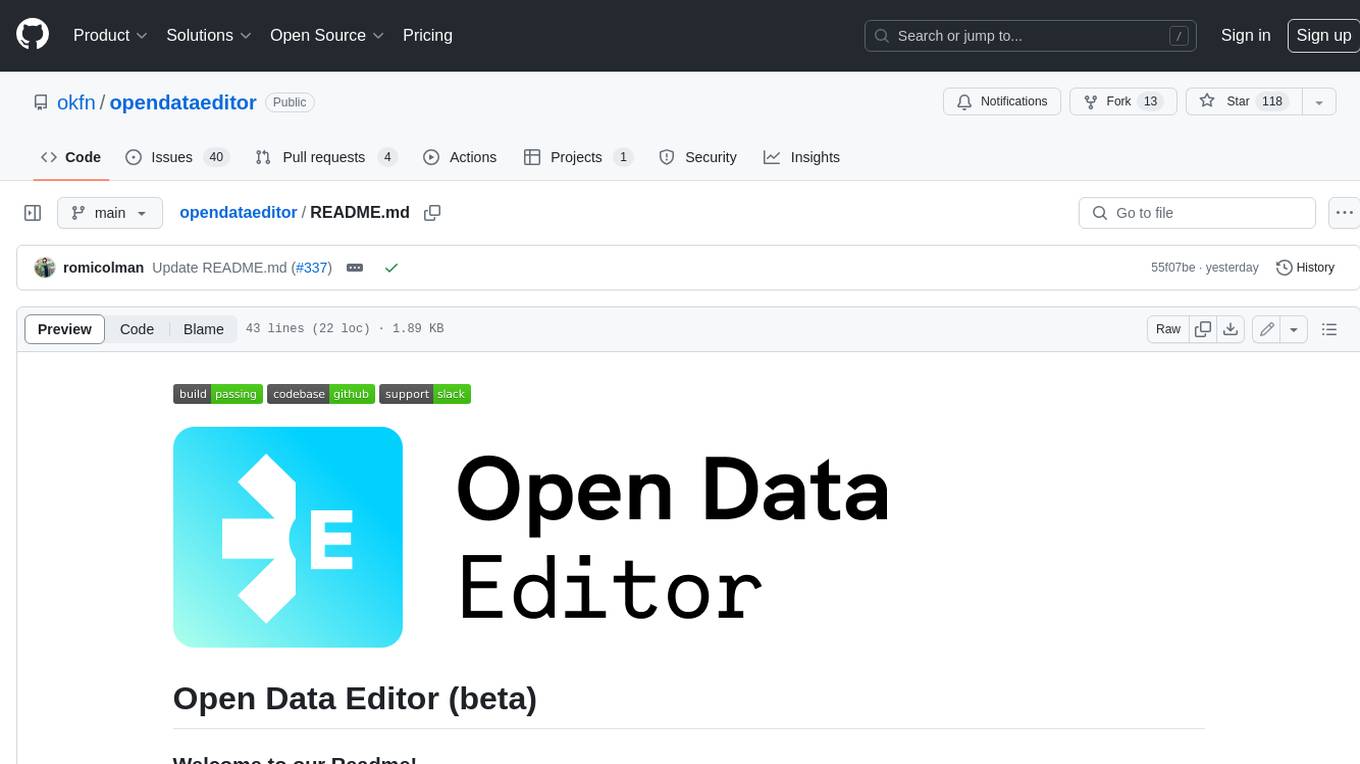Expand the commit message details ellipsis
The image size is (1360, 764).
point(354,268)
